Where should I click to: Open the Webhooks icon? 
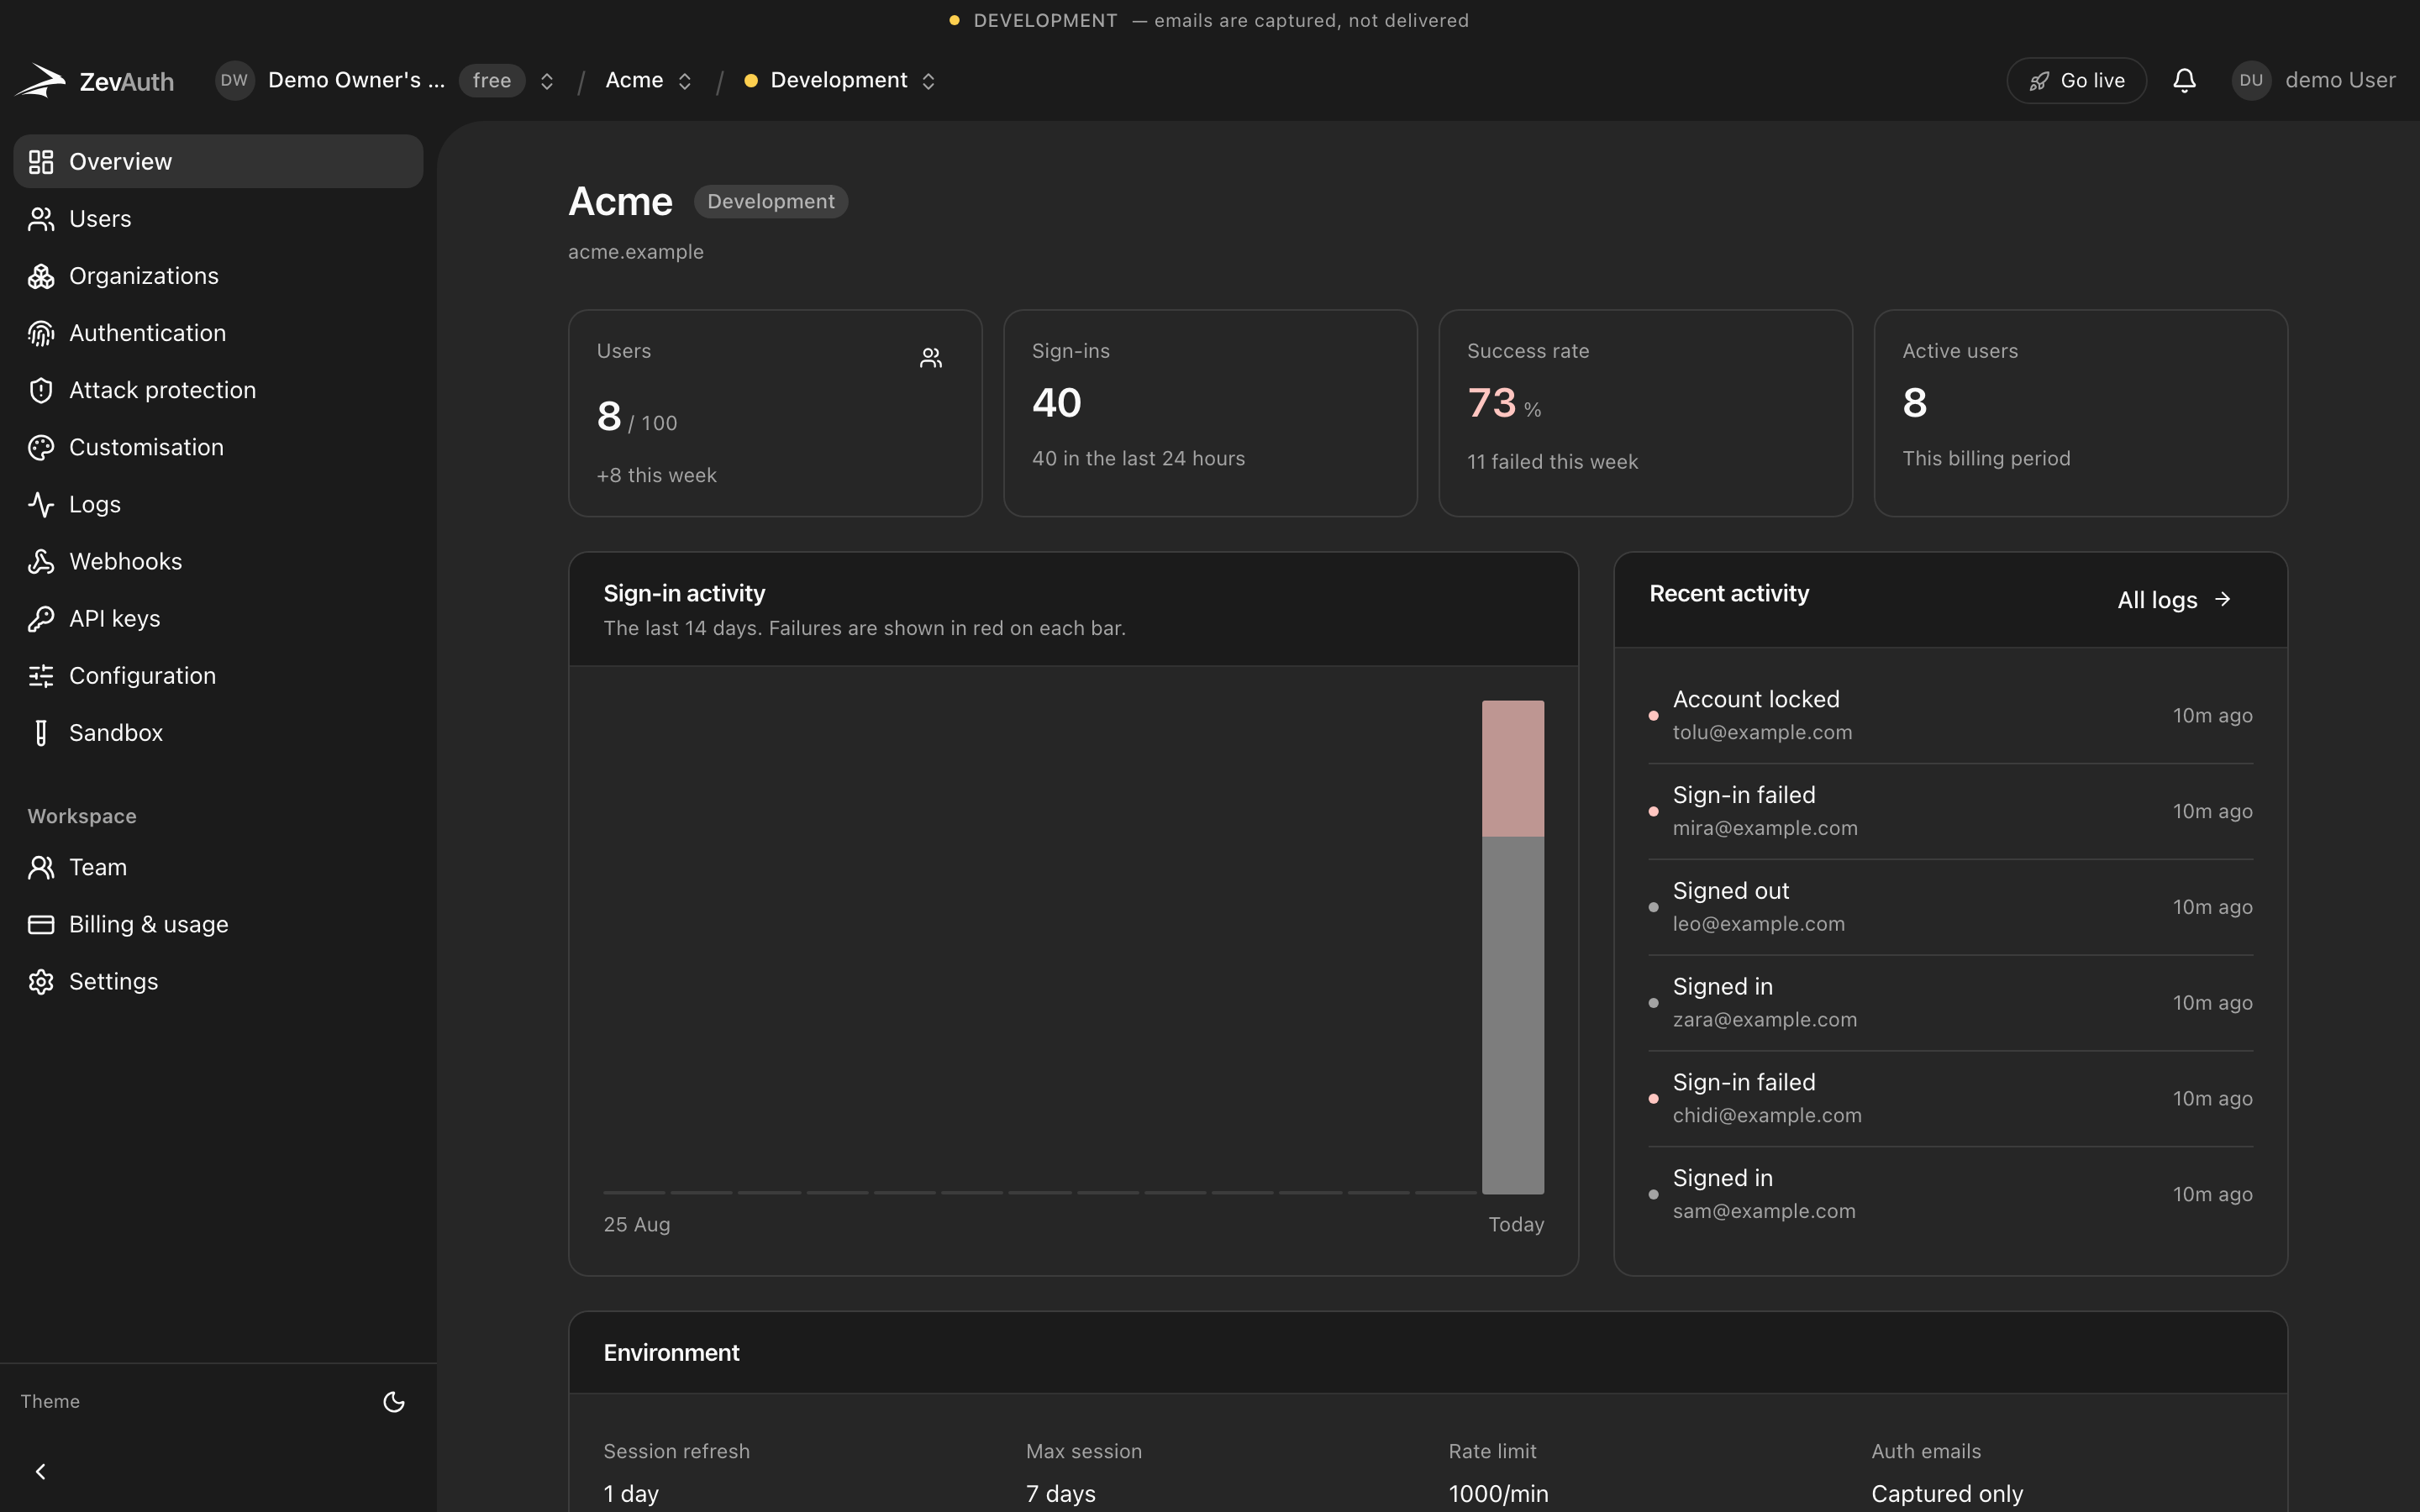pos(41,561)
